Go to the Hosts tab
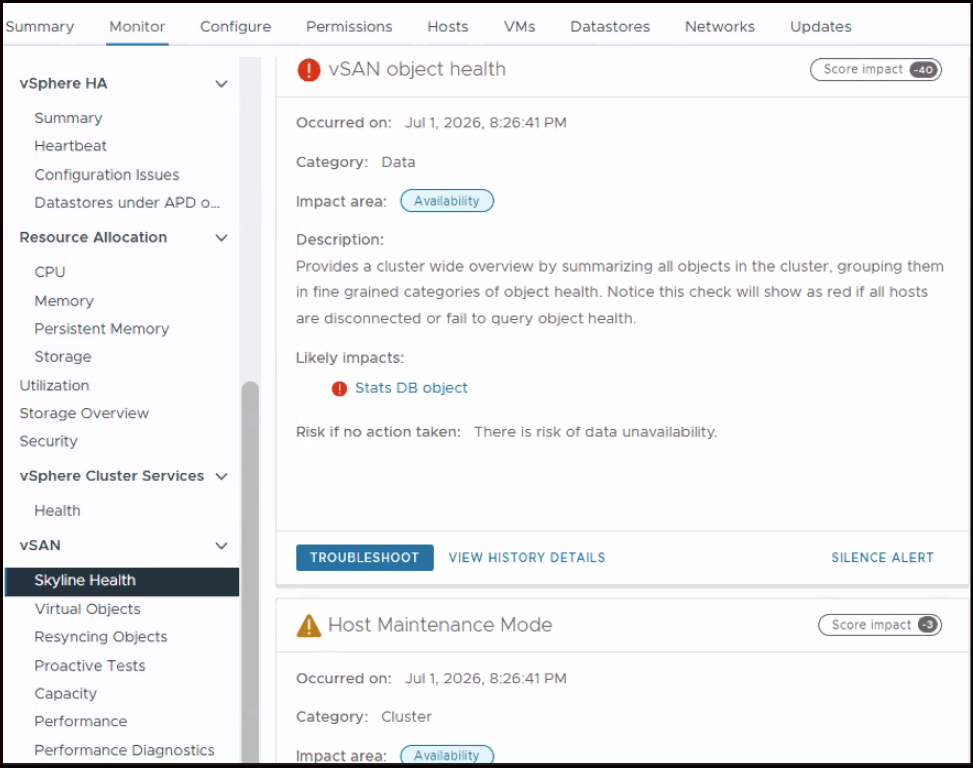The height and width of the screenshot is (768, 973). tap(447, 27)
